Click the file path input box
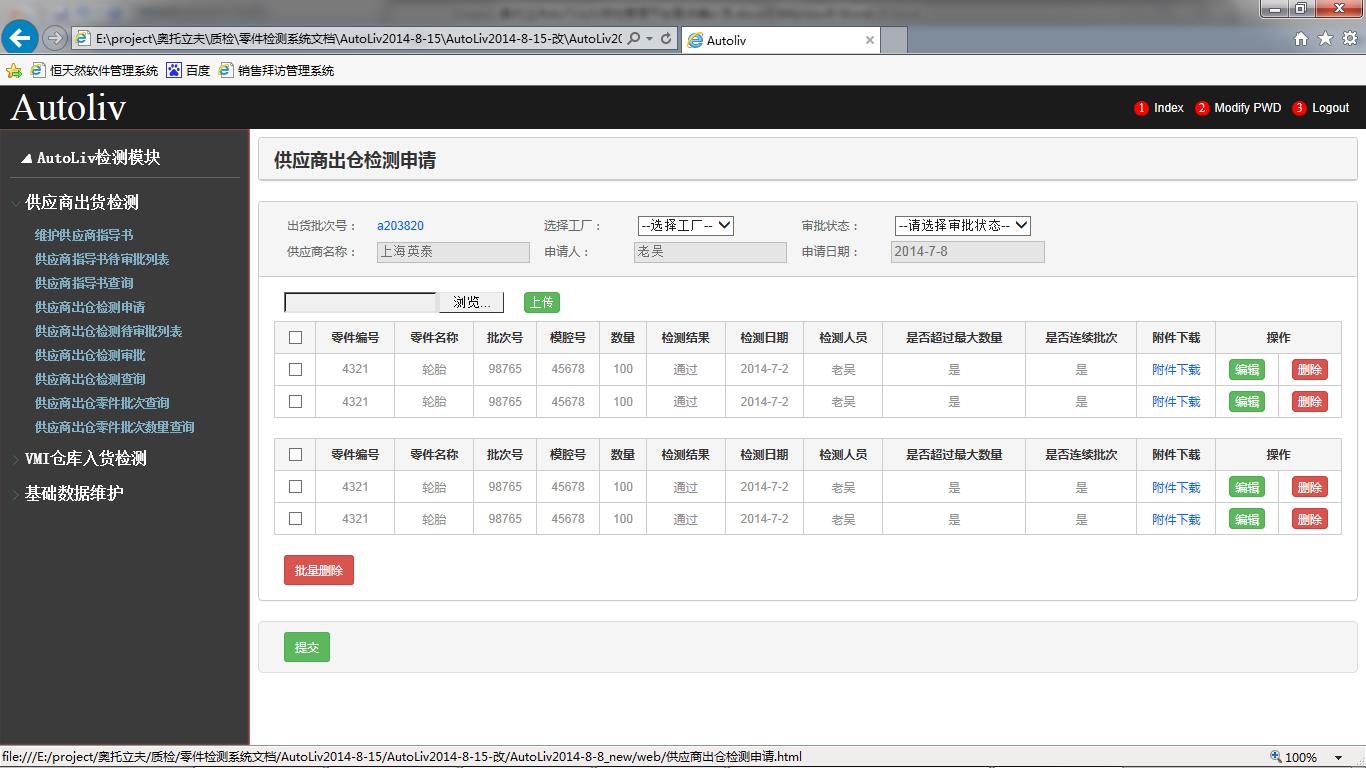 coord(361,302)
